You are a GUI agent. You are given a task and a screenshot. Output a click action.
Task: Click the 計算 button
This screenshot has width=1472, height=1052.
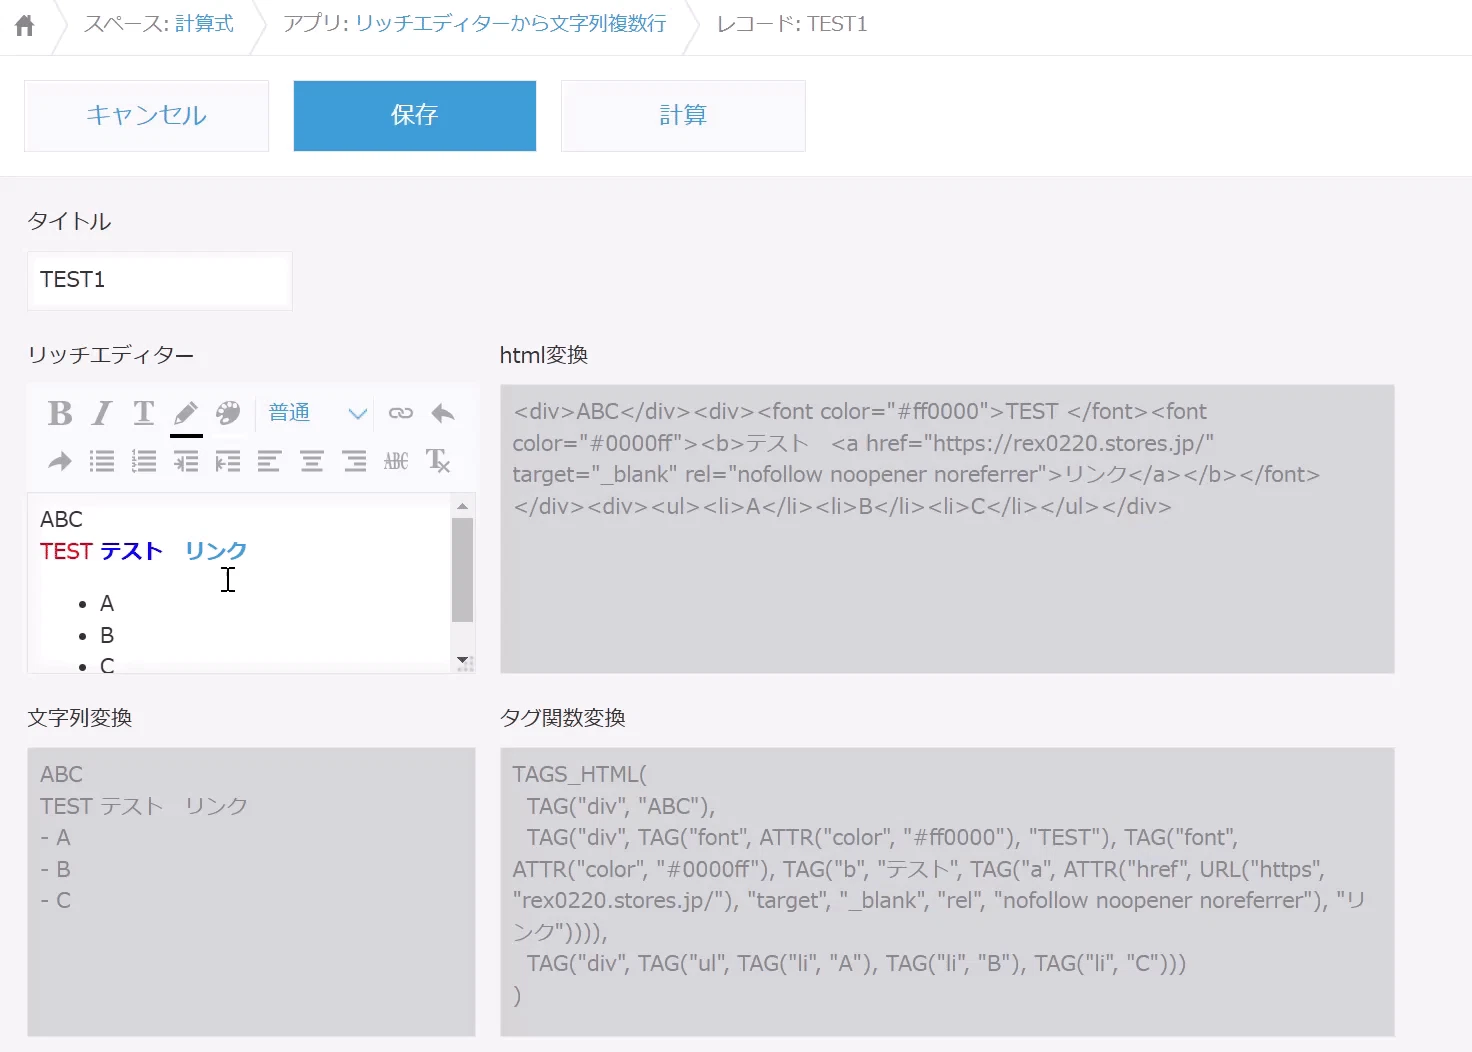click(x=683, y=116)
